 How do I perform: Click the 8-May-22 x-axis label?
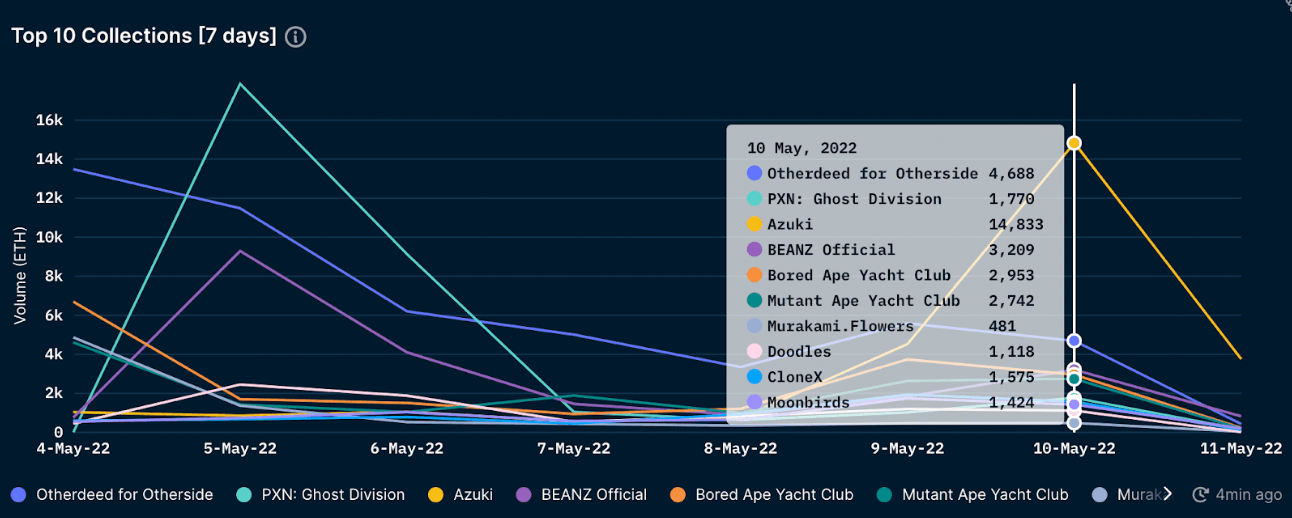(x=738, y=450)
